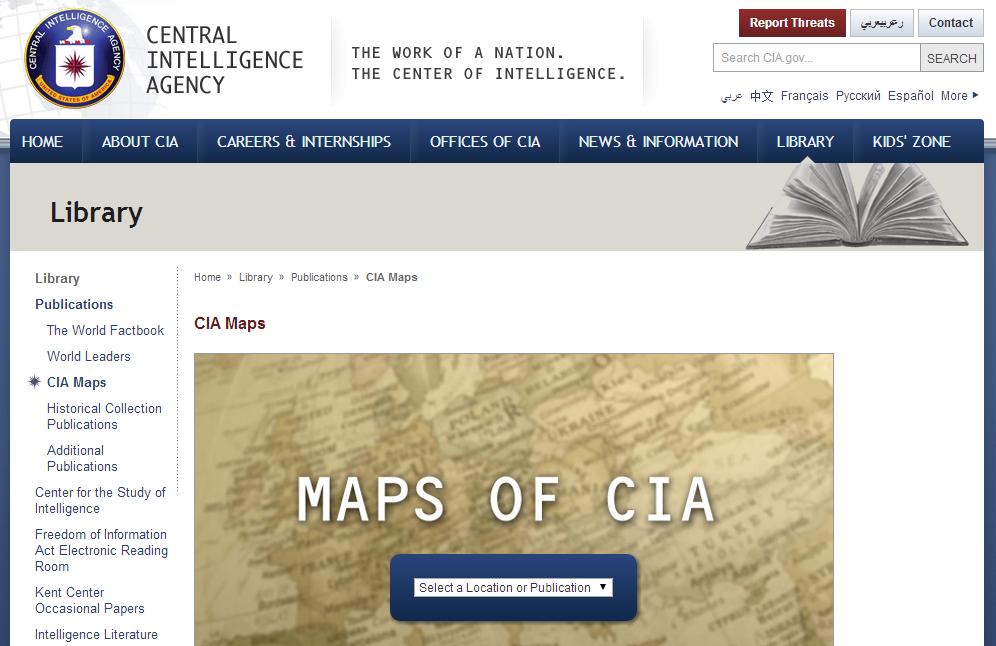Screen dimensions: 996x646
Task: Select the Chinese language link
Action: [761, 96]
